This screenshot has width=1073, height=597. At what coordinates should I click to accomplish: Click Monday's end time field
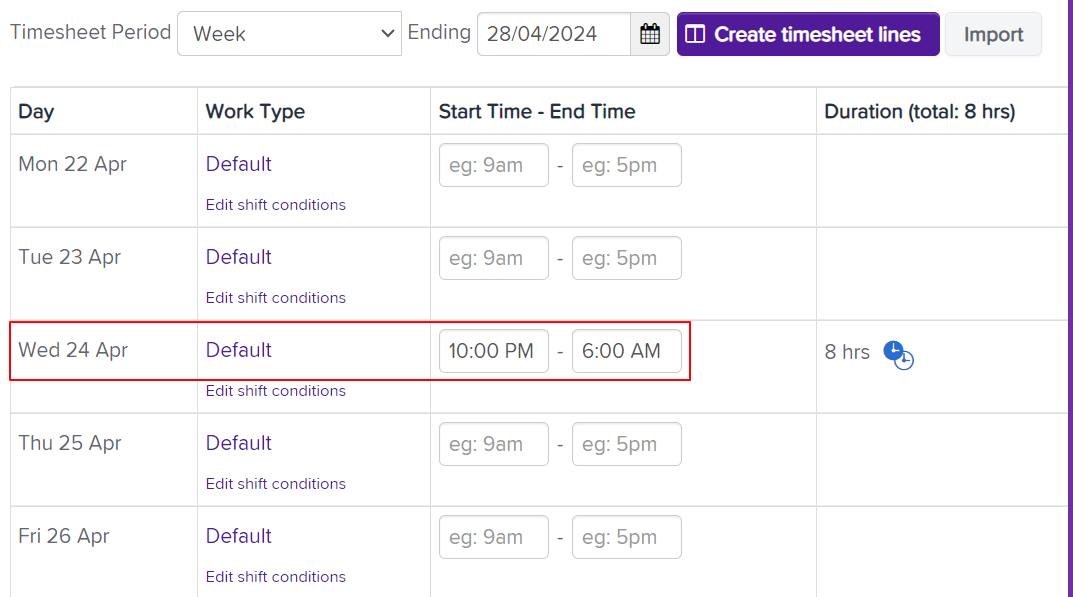pos(627,165)
